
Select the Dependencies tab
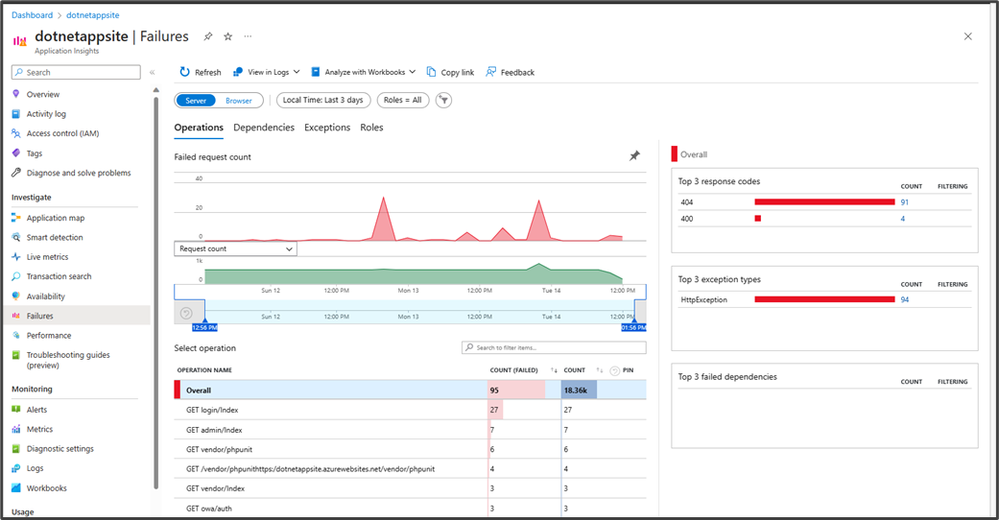point(264,127)
